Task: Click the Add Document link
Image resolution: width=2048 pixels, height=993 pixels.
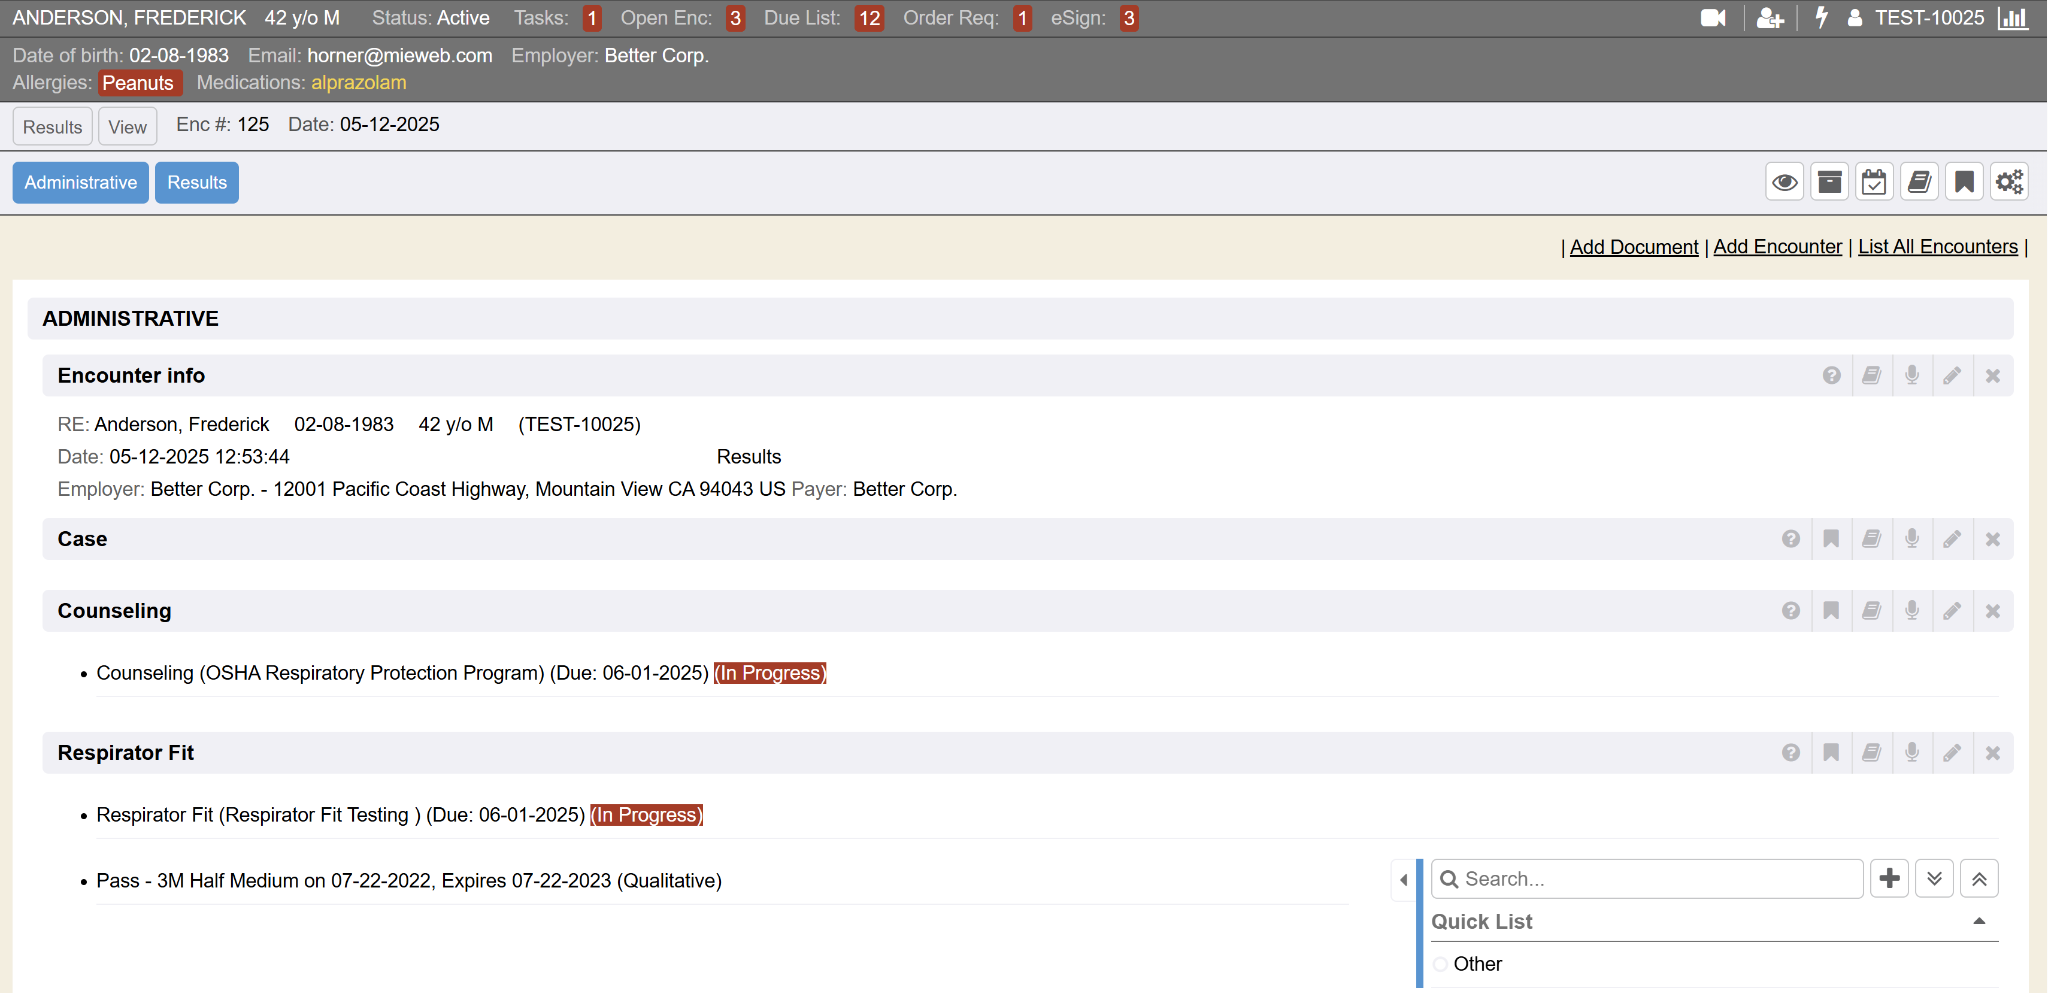Action: pos(1634,247)
